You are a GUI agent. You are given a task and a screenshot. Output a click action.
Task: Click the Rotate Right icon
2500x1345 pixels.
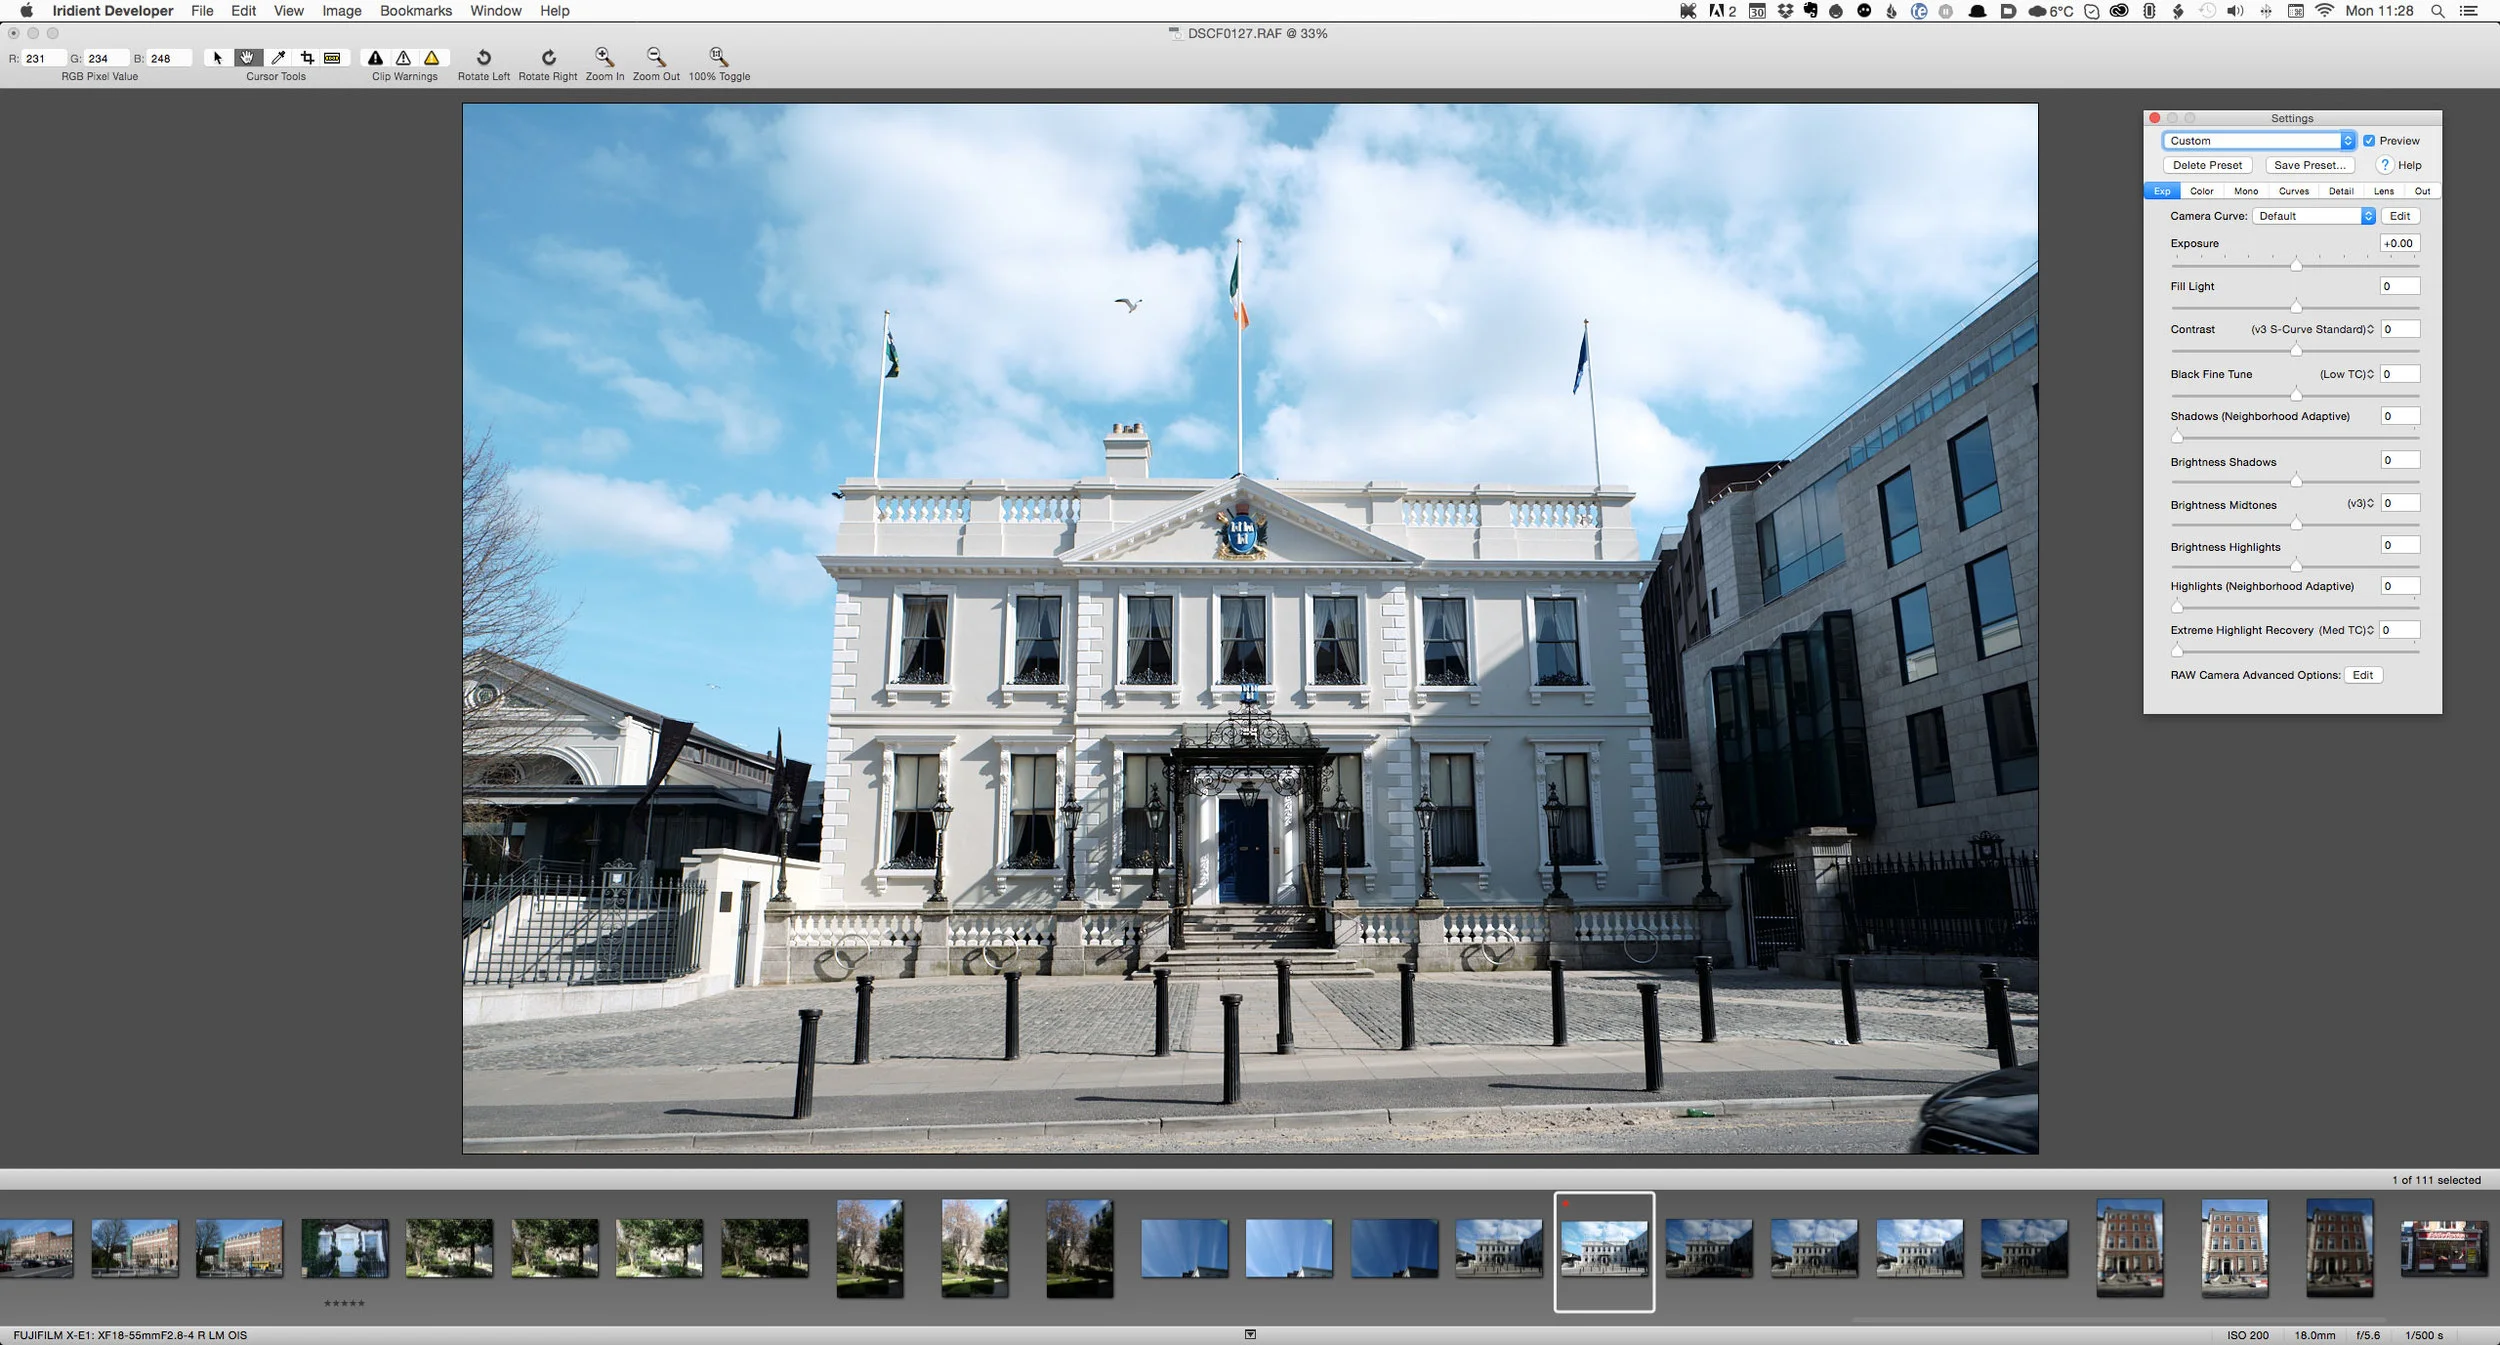pos(549,58)
